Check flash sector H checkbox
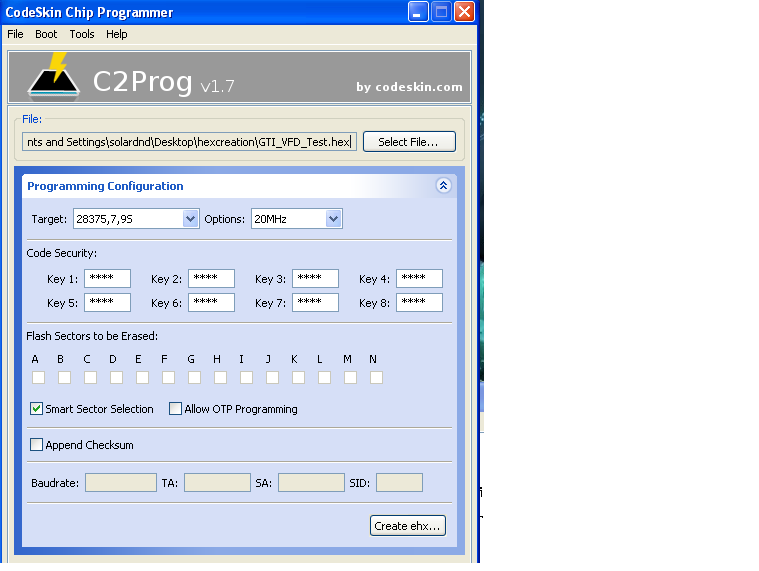759x571 pixels. 220,377
